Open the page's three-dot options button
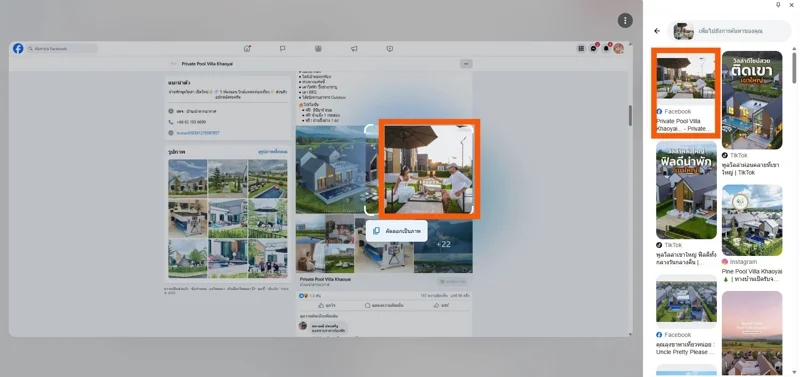The image size is (800, 377). pos(466,64)
